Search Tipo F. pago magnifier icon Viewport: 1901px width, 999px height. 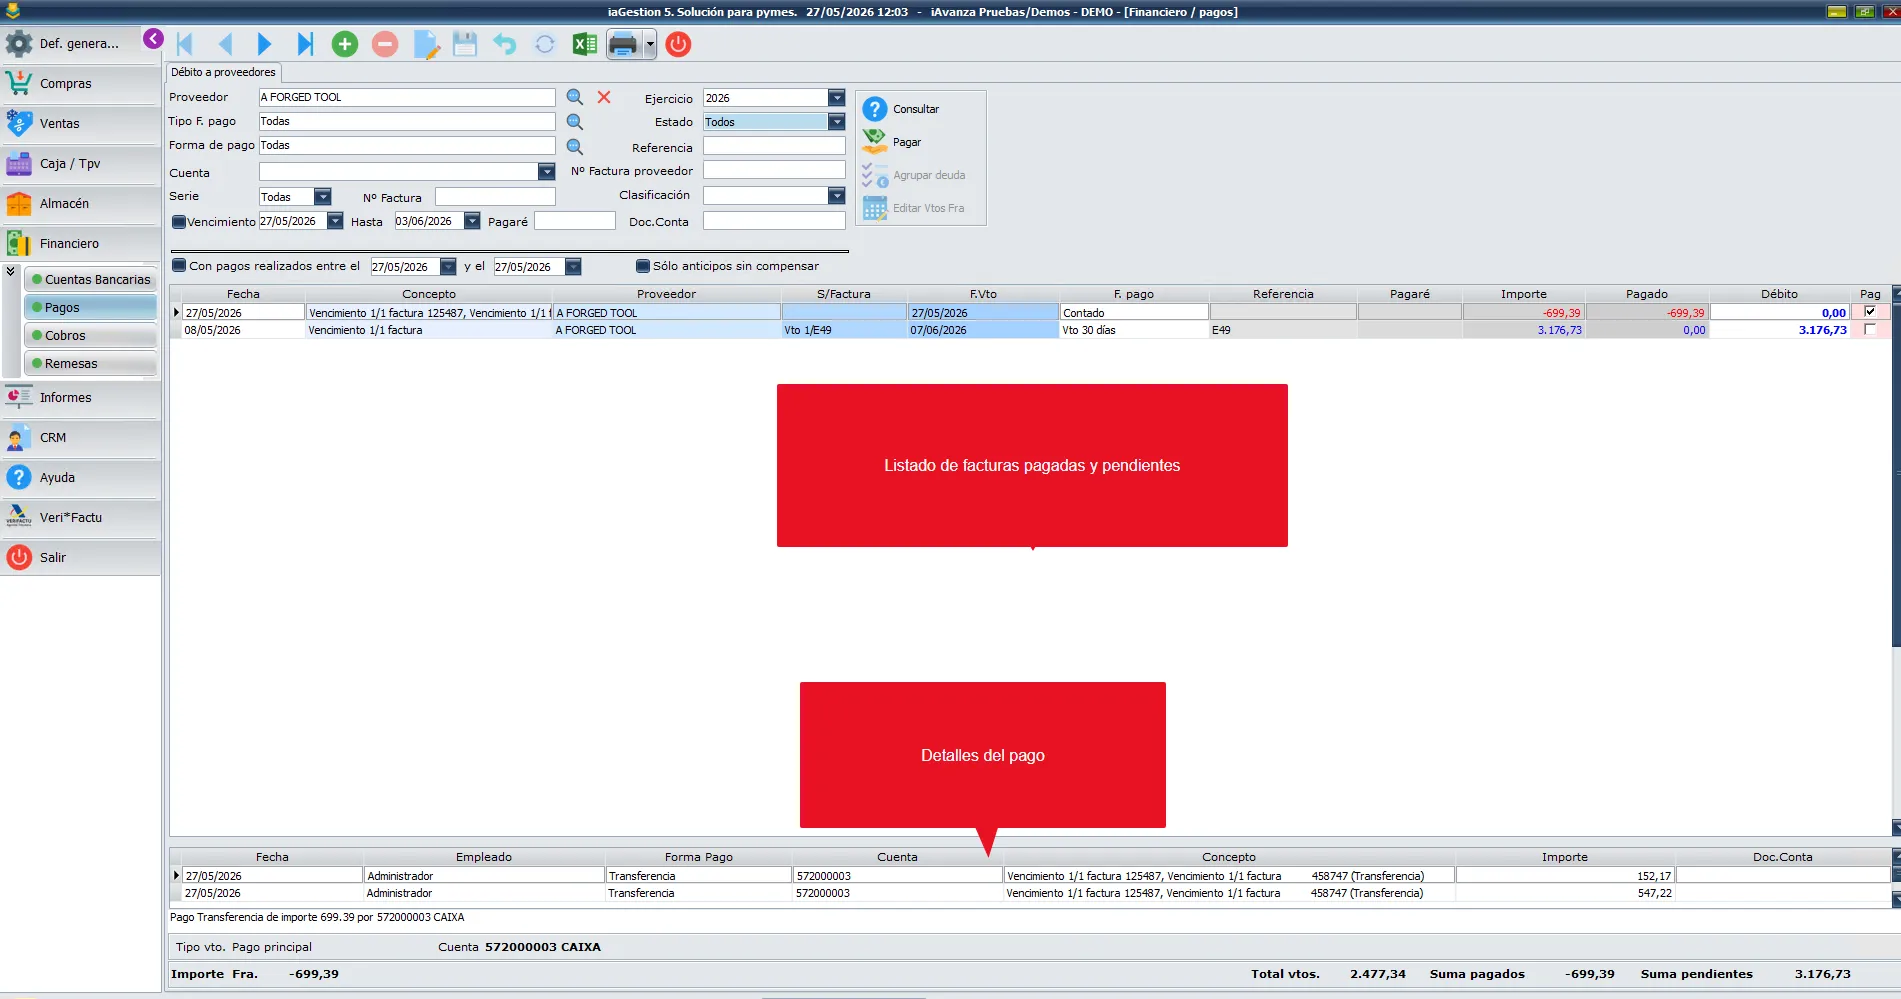[x=575, y=121]
